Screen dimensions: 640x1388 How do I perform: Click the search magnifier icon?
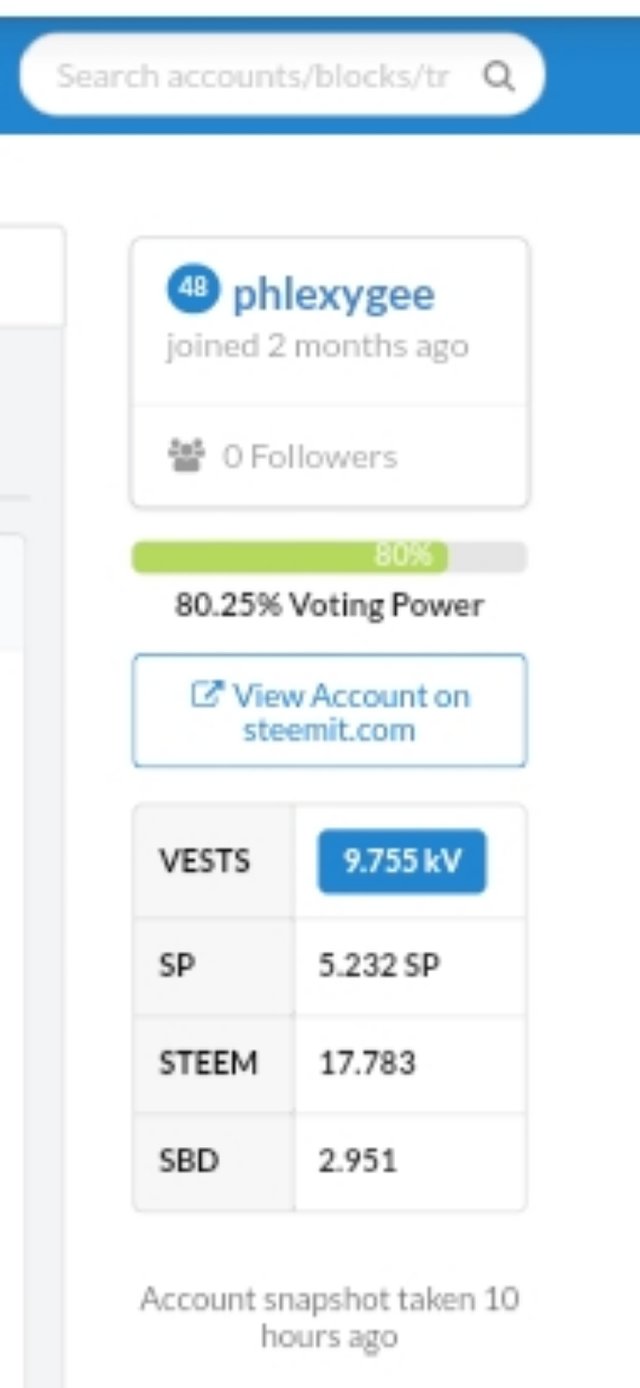pos(499,76)
